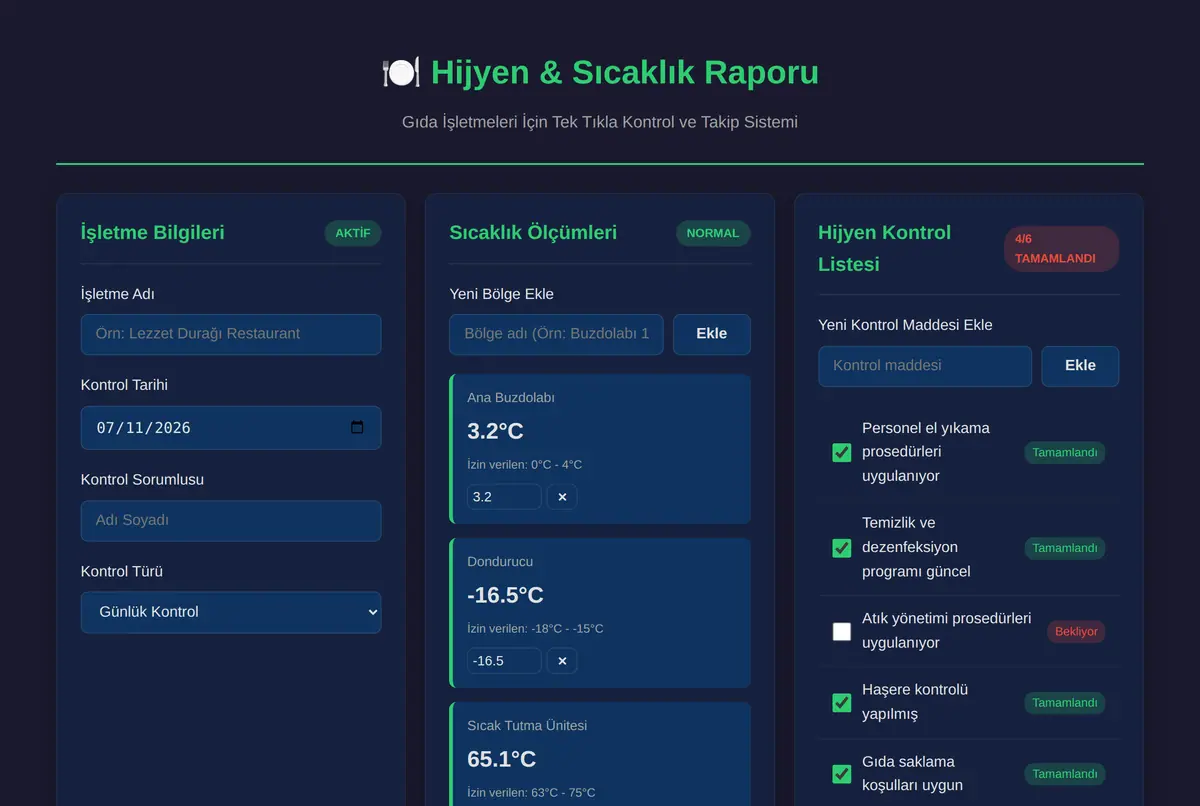Image resolution: width=1200 pixels, height=806 pixels.
Task: Click the 'Sıcaklık Ölçümleri' heading
Action: click(533, 233)
